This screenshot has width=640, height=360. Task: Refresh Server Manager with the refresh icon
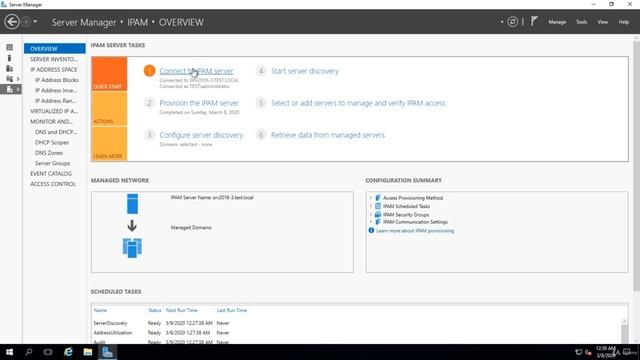513,22
